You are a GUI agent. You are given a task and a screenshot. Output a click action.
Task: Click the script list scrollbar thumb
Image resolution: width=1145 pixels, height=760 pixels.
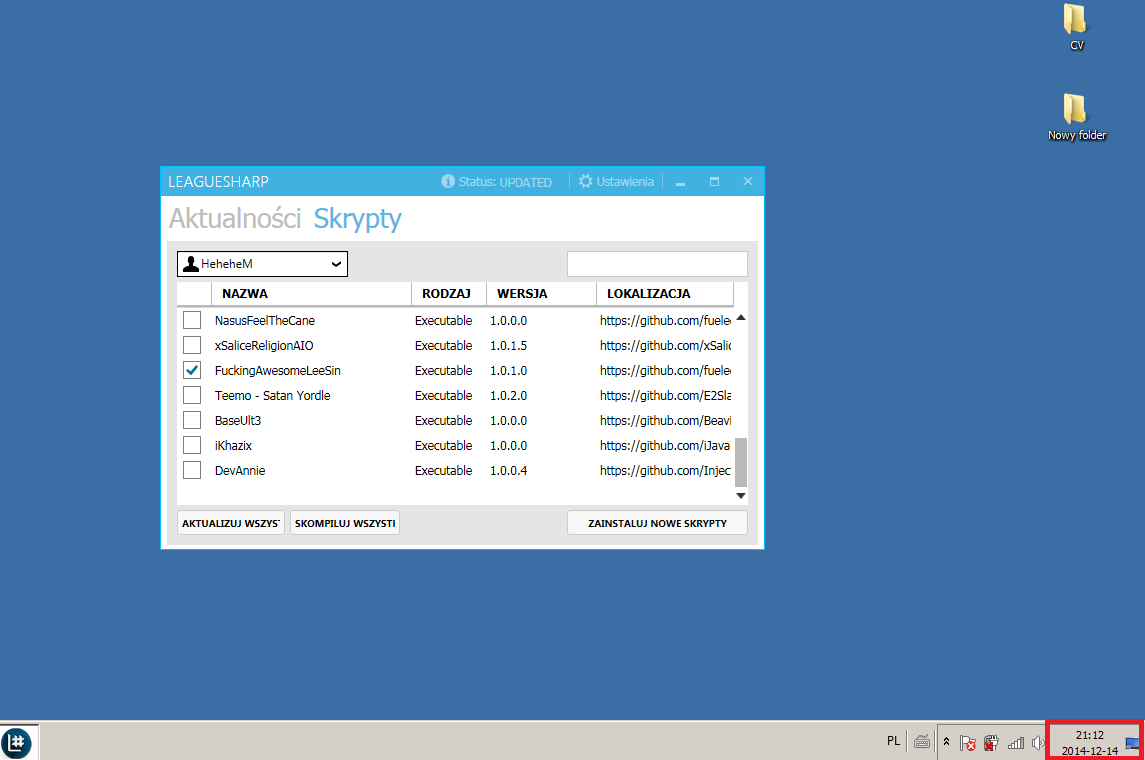[x=740, y=462]
